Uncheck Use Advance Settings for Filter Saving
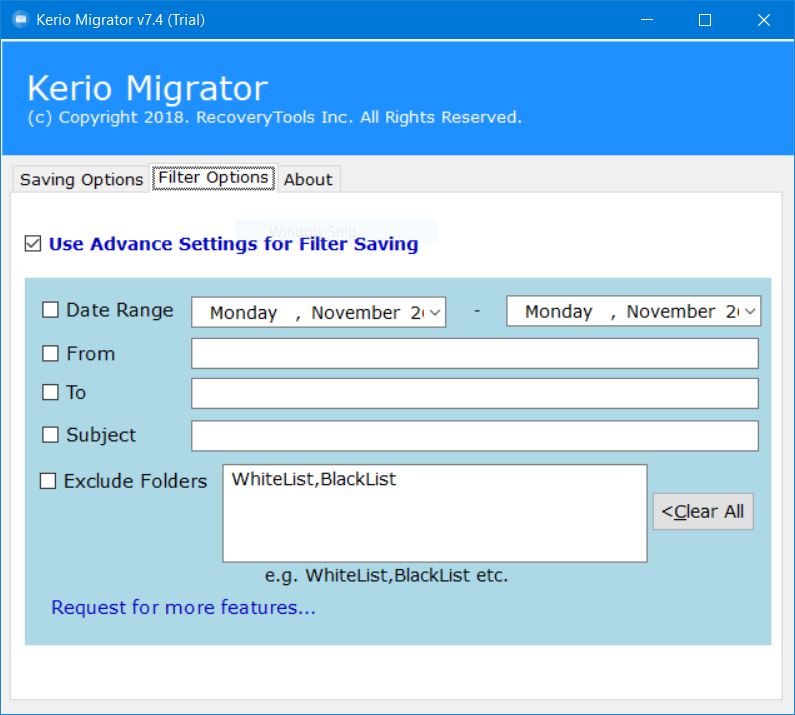This screenshot has height=715, width=795. (x=33, y=243)
